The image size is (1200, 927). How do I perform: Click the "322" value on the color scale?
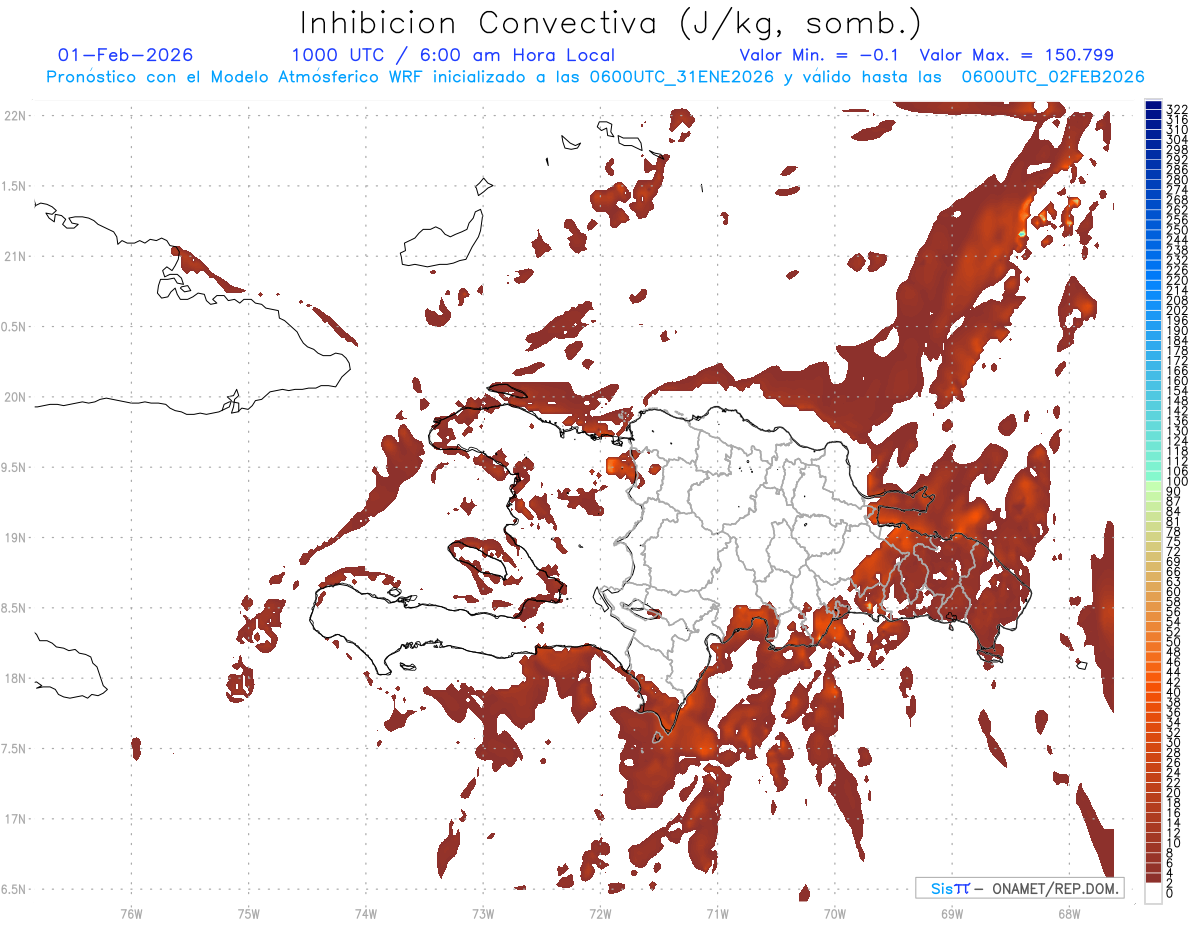[x=1176, y=109]
